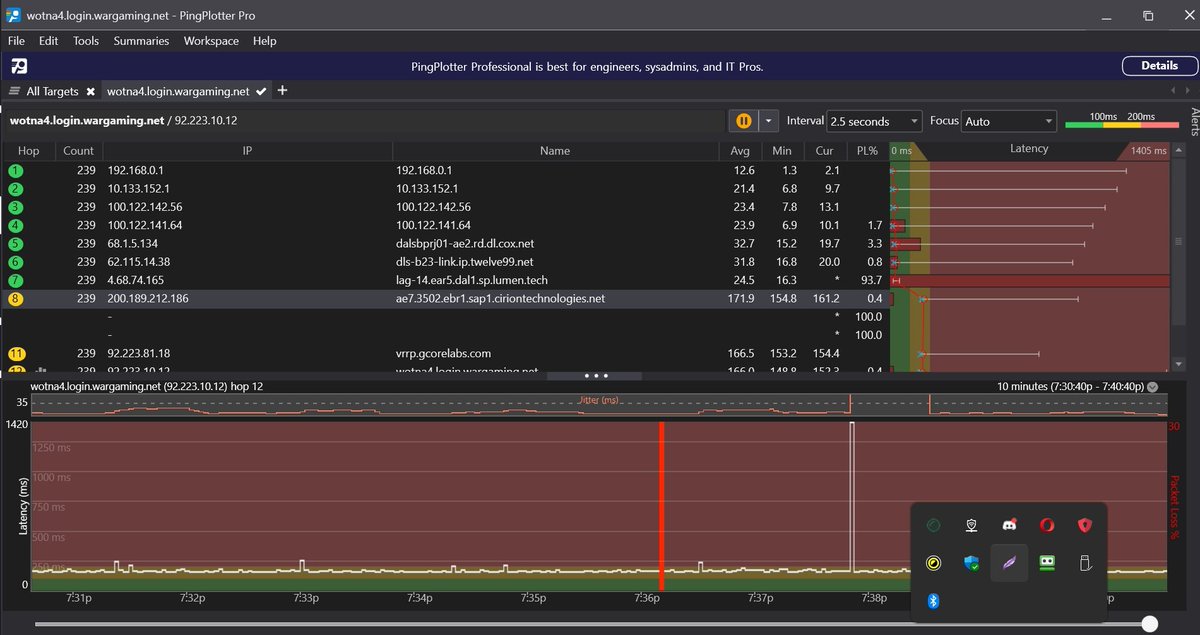
Task: Select hop 2 green circle icon
Action: click(x=15, y=189)
